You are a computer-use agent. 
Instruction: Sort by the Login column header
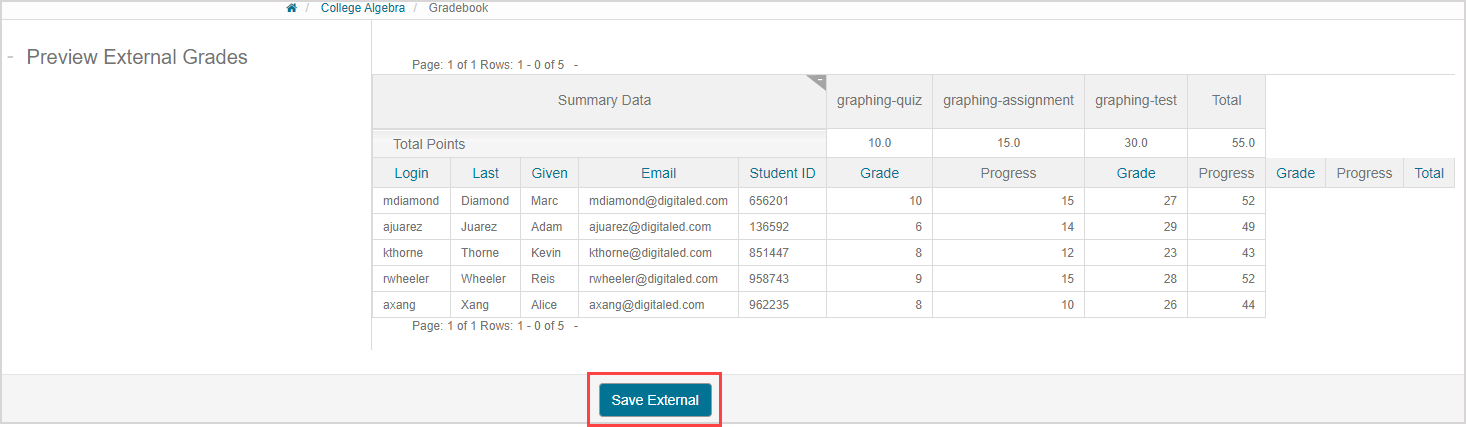pos(411,173)
